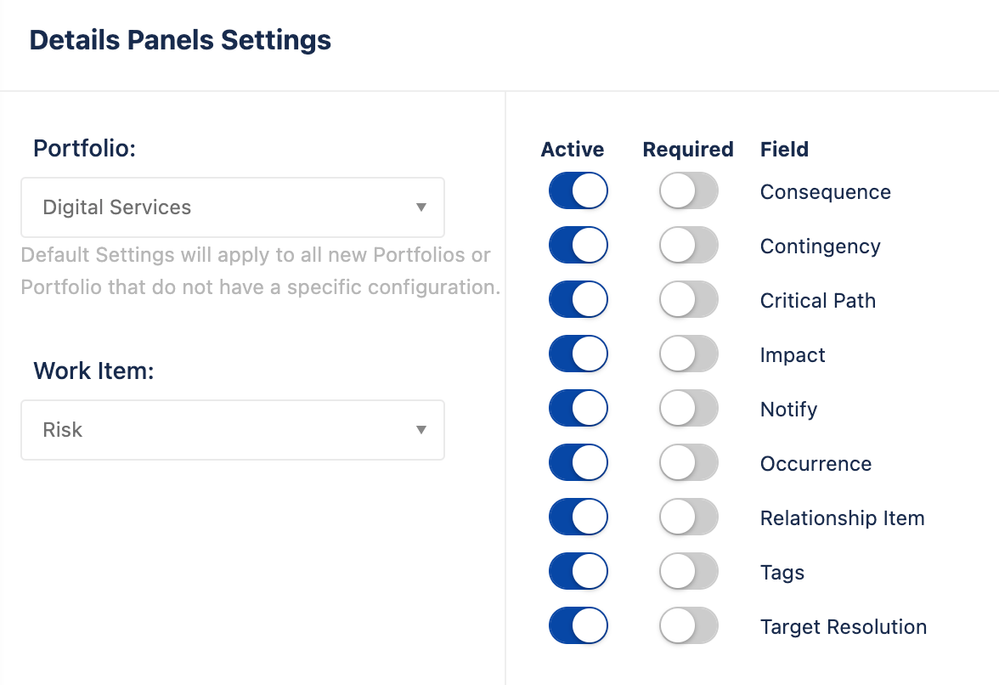
Task: Turn off Active for Contingency field
Action: [x=578, y=245]
